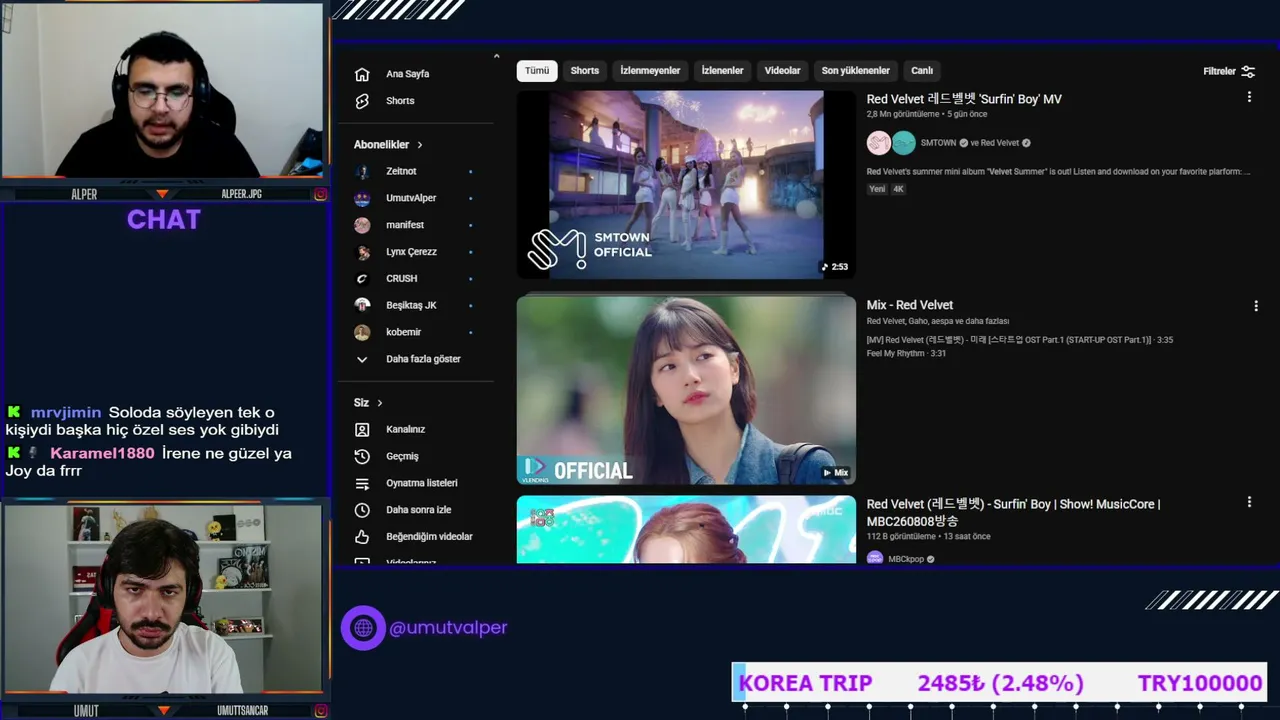The image size is (1280, 720).
Task: Open the MBCkpop channel name link
Action: coord(906,559)
